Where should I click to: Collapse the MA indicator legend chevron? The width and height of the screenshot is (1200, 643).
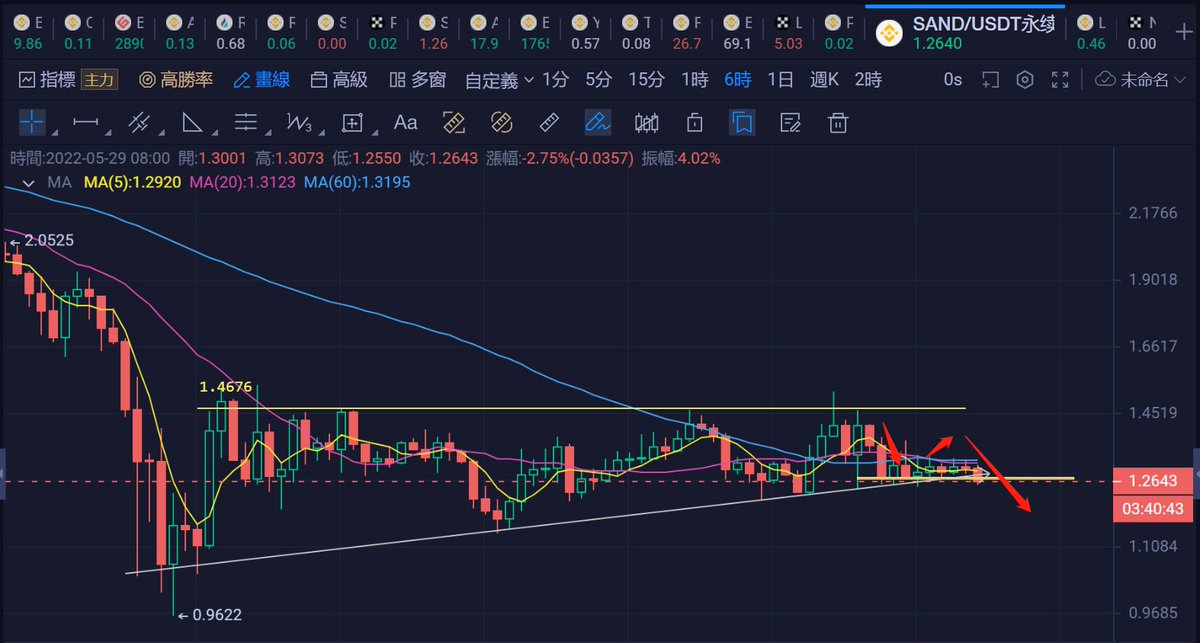28,183
